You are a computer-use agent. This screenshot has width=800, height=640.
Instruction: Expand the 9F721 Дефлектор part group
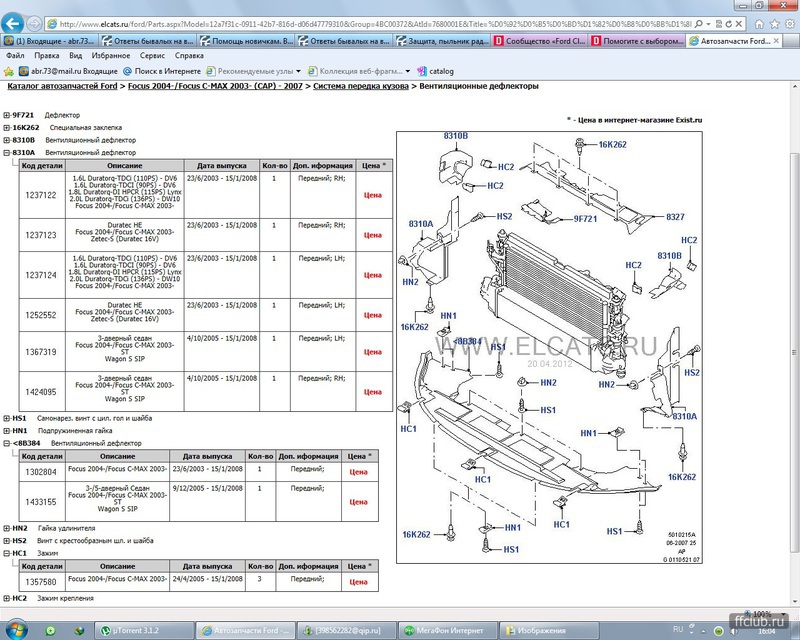[6, 115]
